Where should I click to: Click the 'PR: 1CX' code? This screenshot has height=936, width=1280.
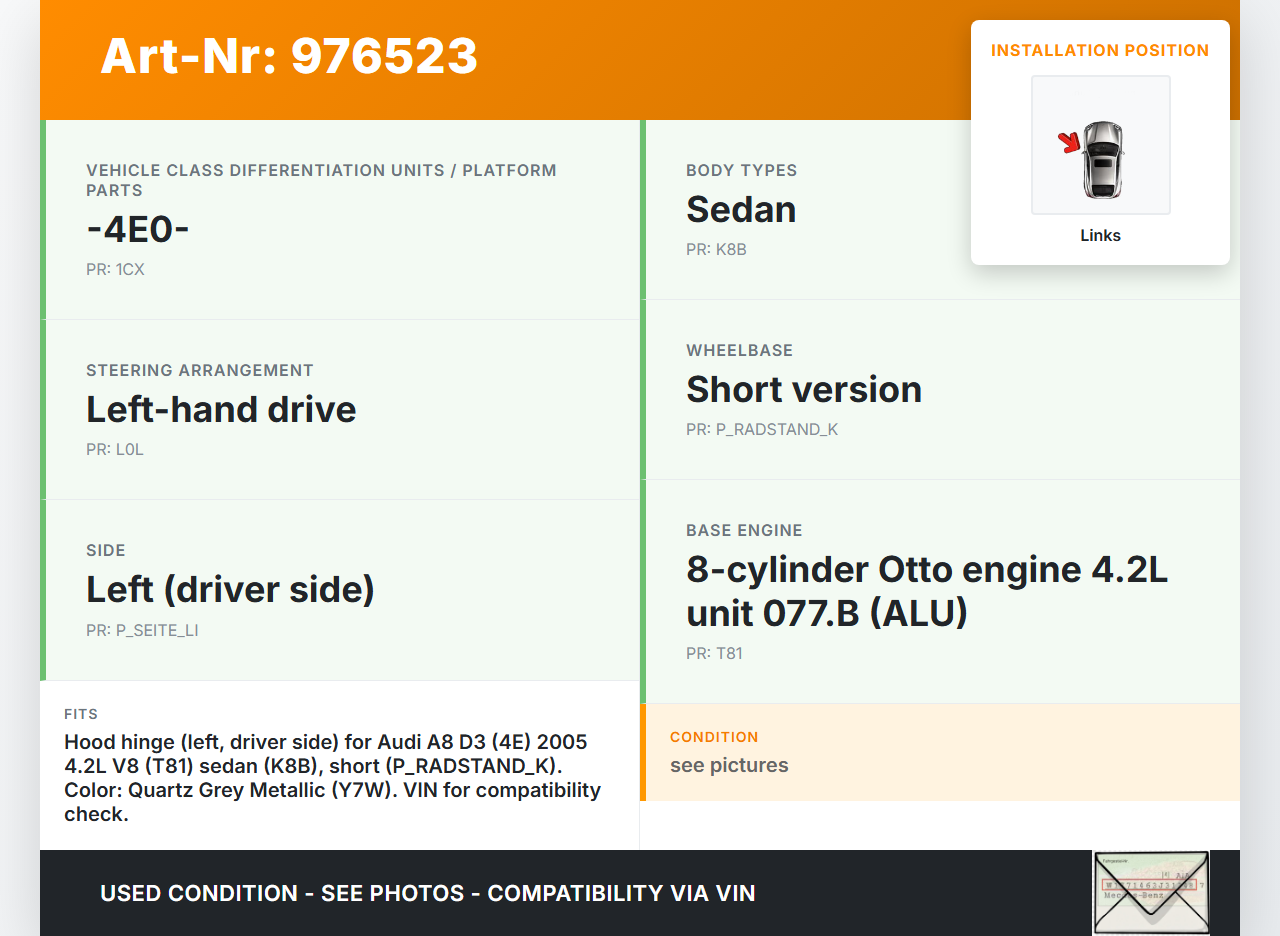click(x=115, y=269)
